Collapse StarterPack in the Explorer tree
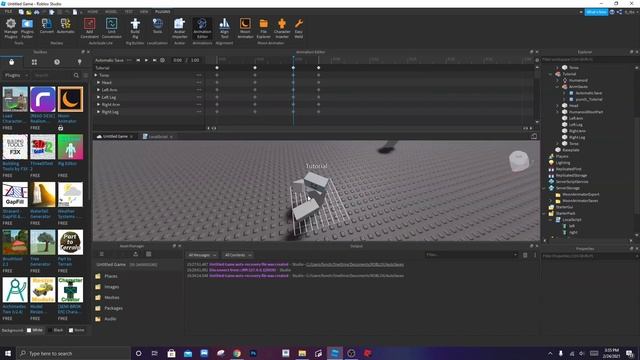Screen dimensions: 640x360 click(544, 213)
